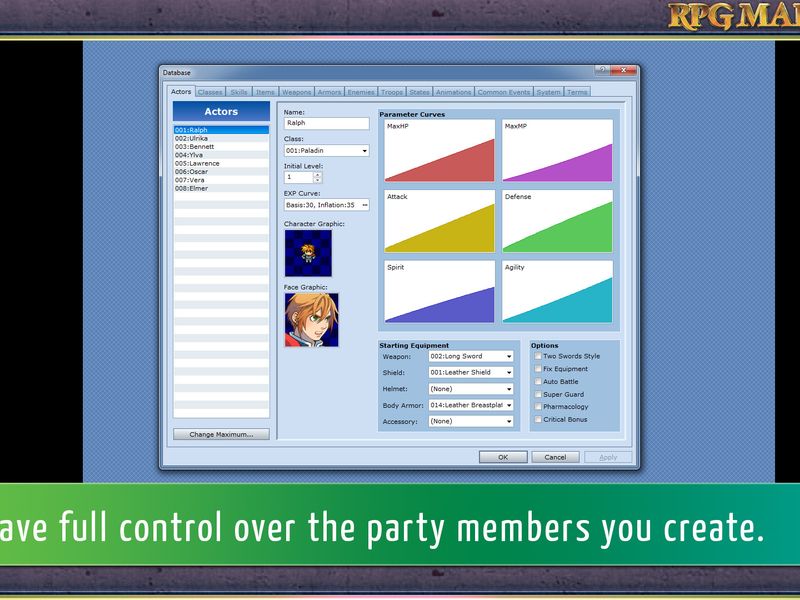Go to the Weapons tab

click(296, 92)
